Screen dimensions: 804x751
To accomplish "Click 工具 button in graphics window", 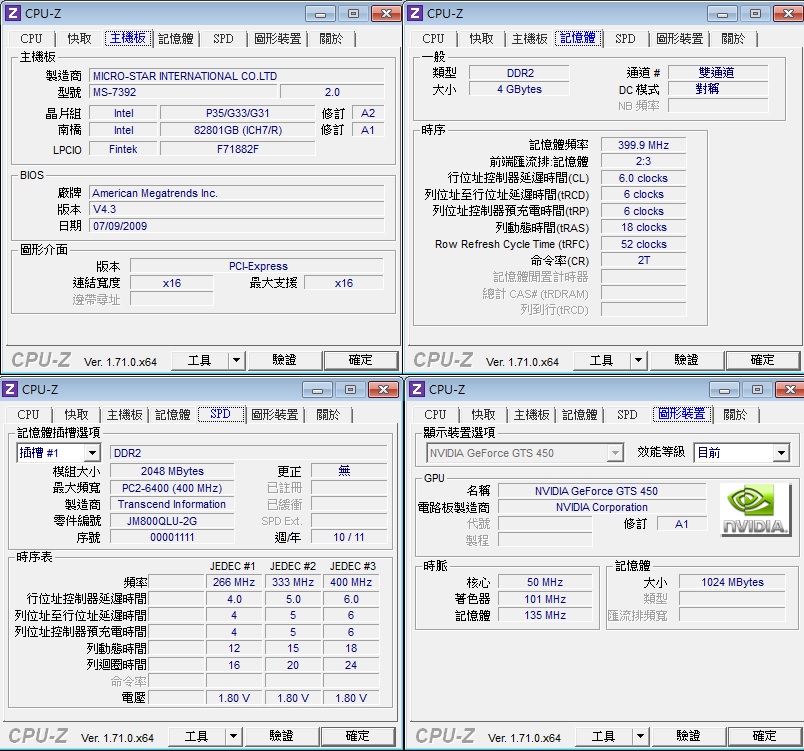I will click(x=604, y=737).
